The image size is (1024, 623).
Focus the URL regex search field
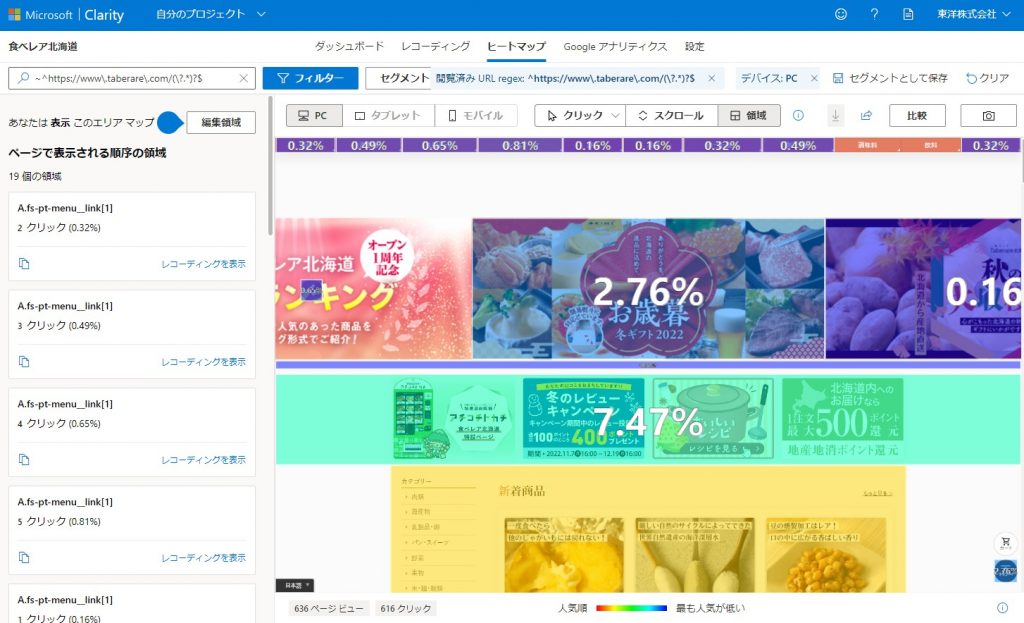pyautogui.click(x=131, y=78)
